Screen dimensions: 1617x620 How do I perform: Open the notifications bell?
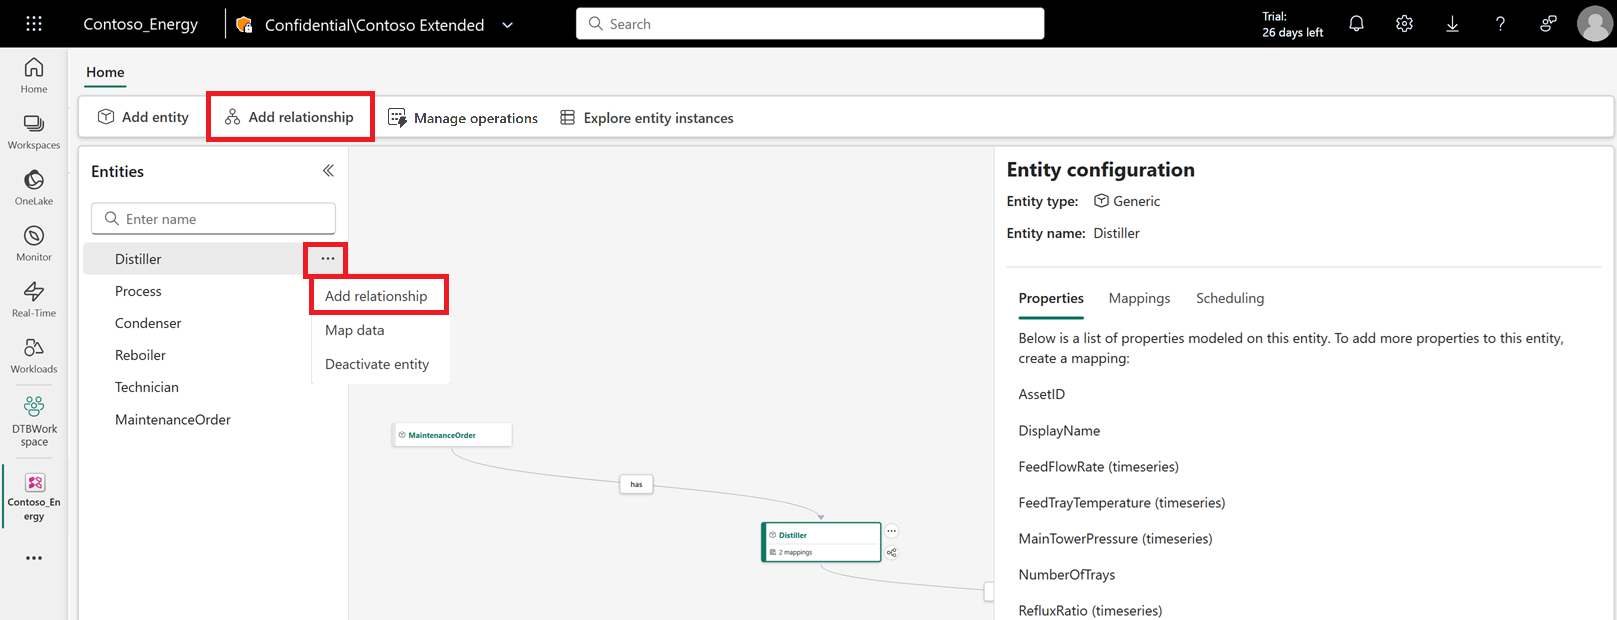[x=1356, y=24]
